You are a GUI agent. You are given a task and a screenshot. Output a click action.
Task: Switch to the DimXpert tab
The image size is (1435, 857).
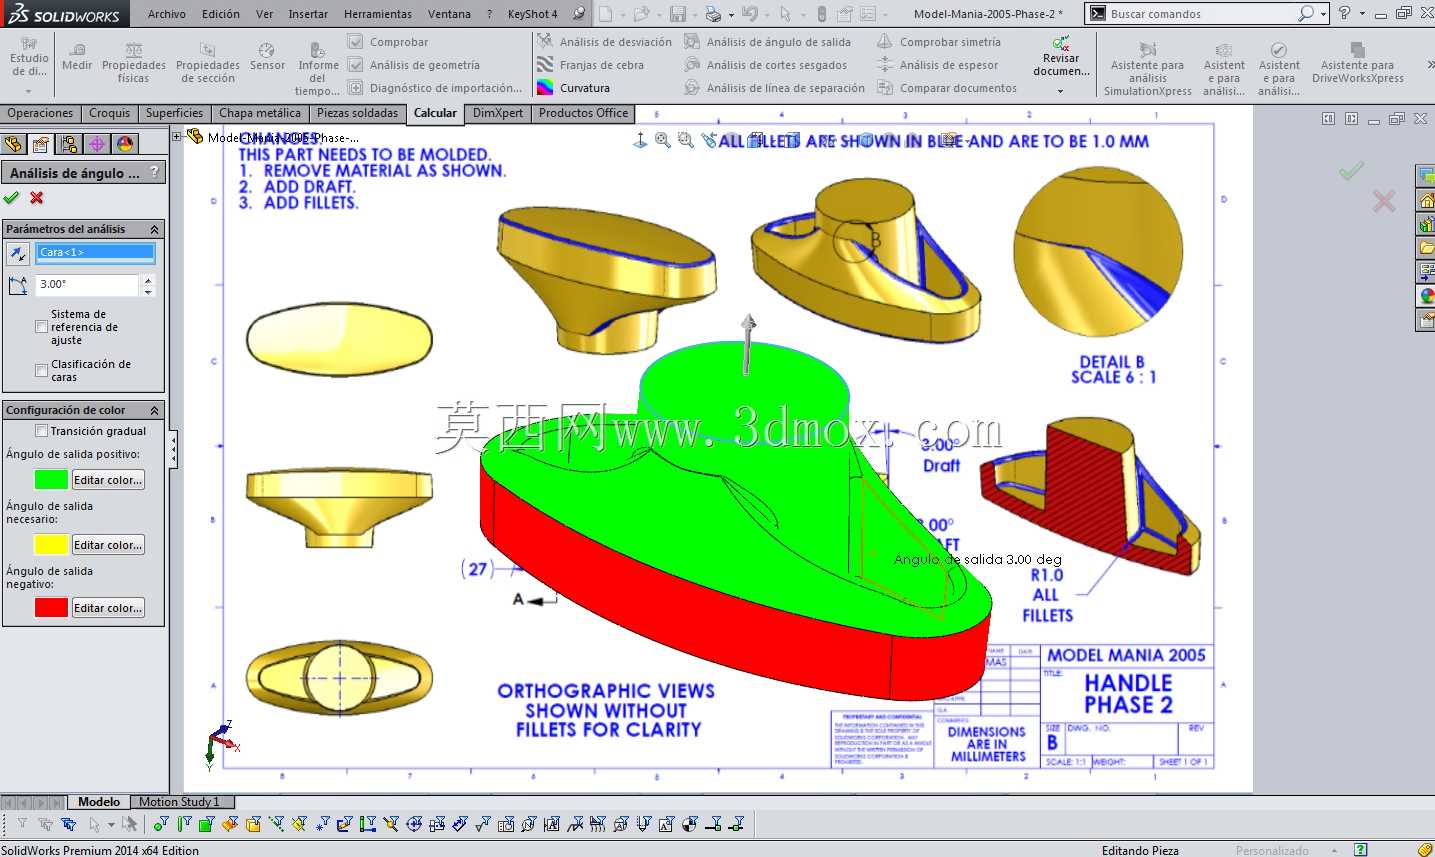tap(498, 113)
